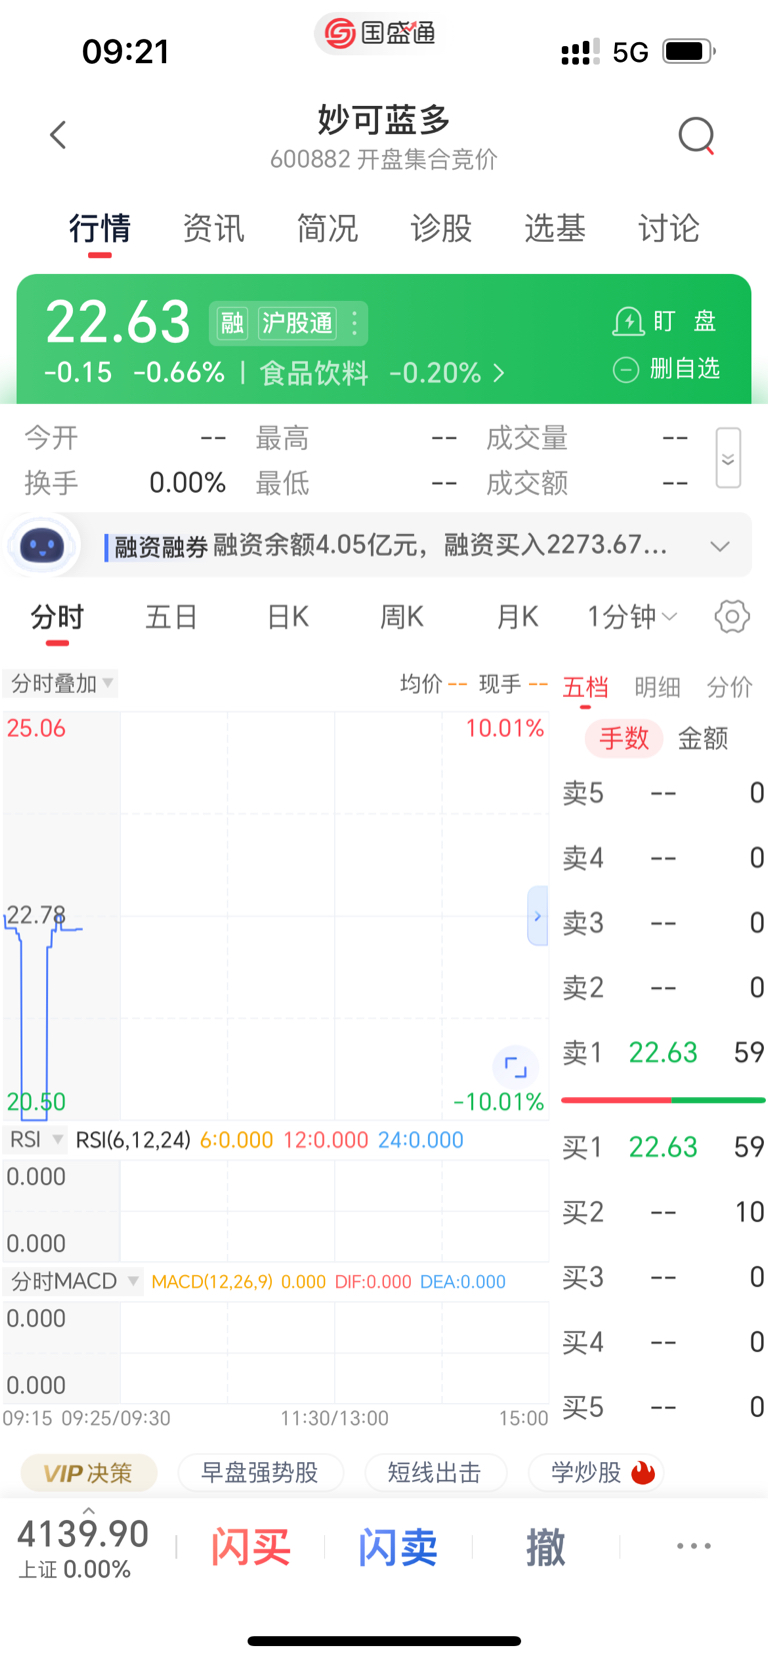768x1663 pixels.
Task: Collapse the order book side panel arrow
Action: pos(538,916)
